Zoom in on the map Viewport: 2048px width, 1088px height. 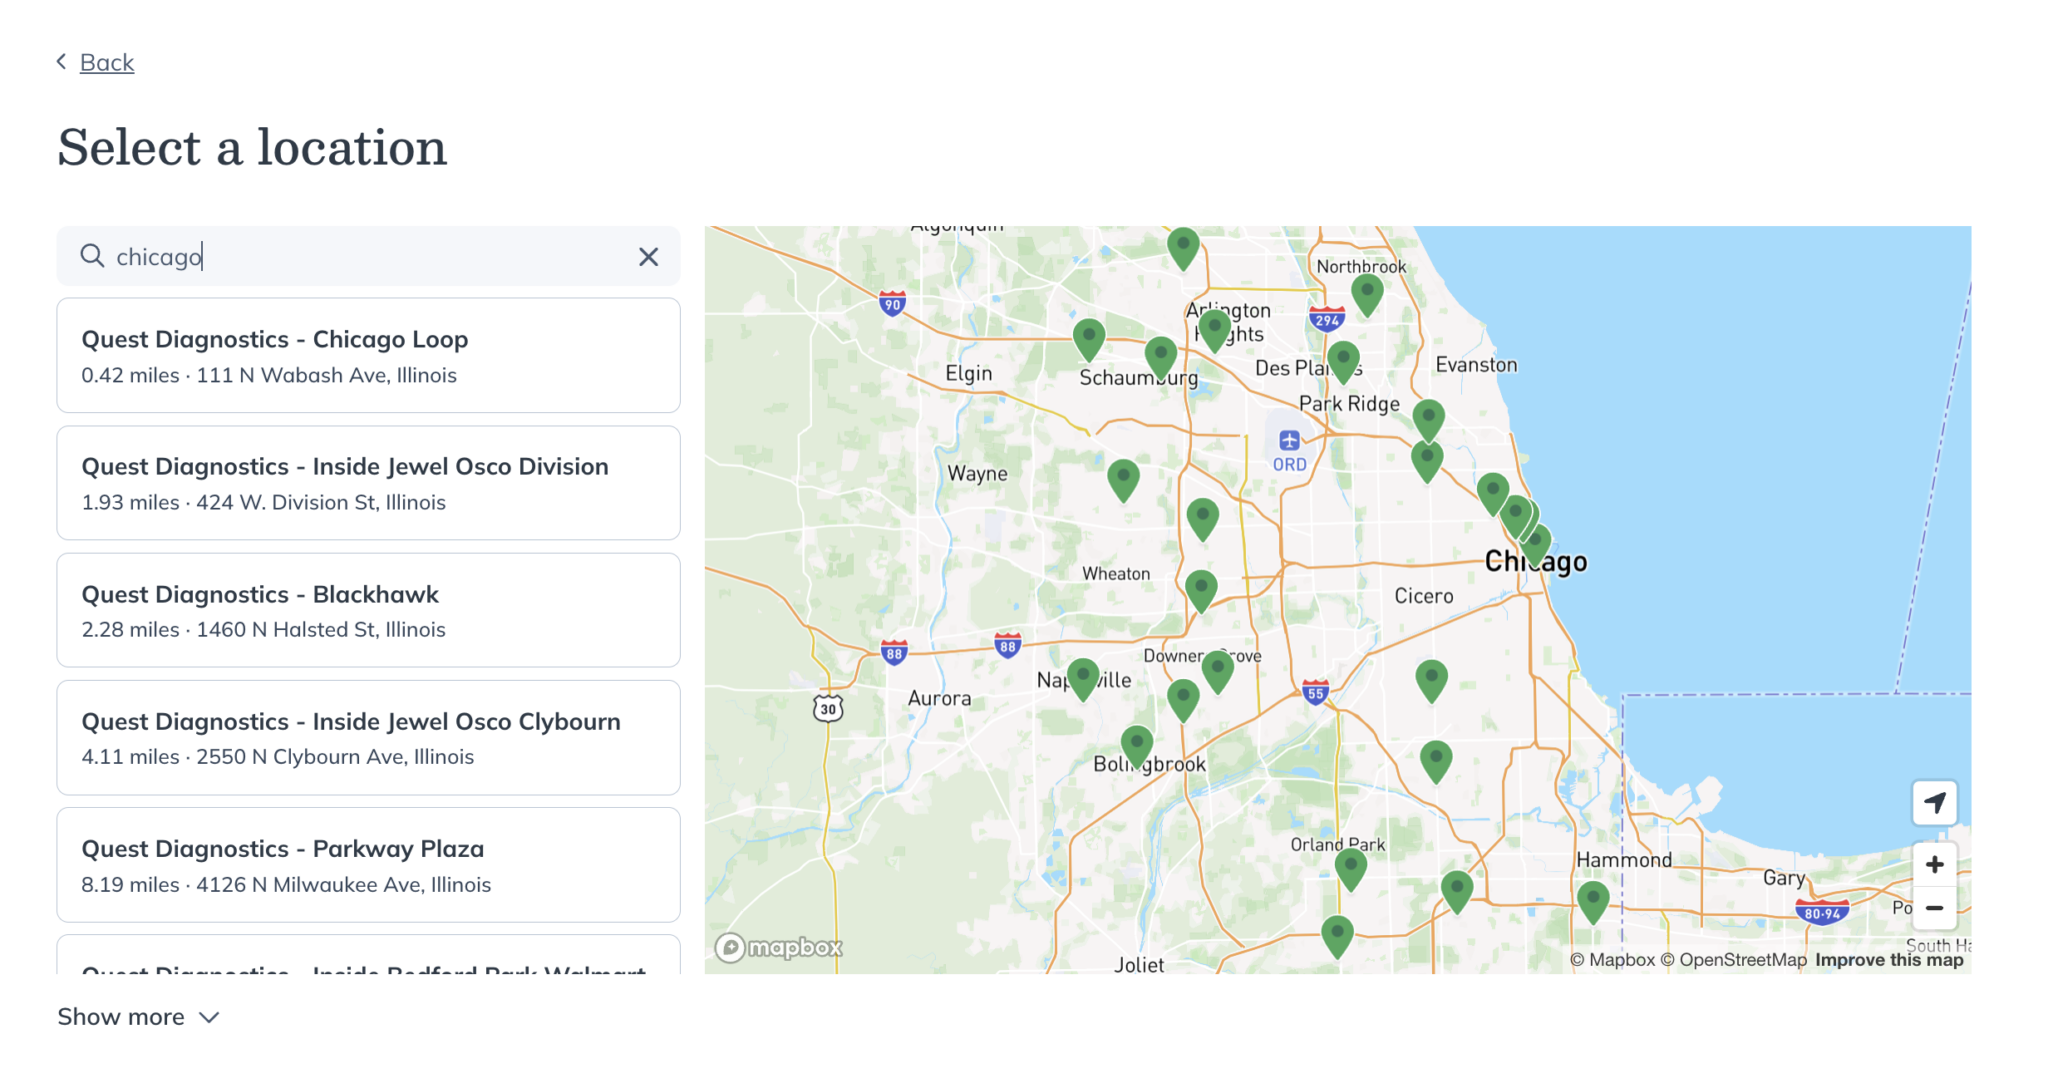pos(1934,864)
